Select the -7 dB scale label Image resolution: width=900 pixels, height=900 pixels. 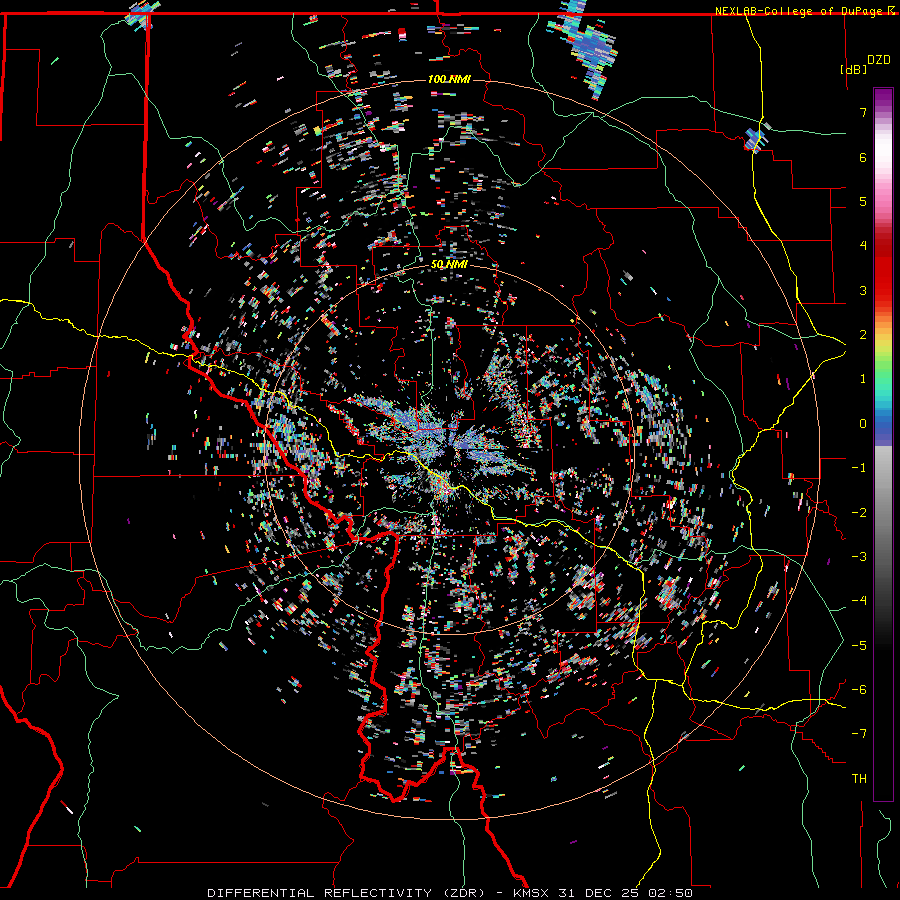tap(859, 734)
